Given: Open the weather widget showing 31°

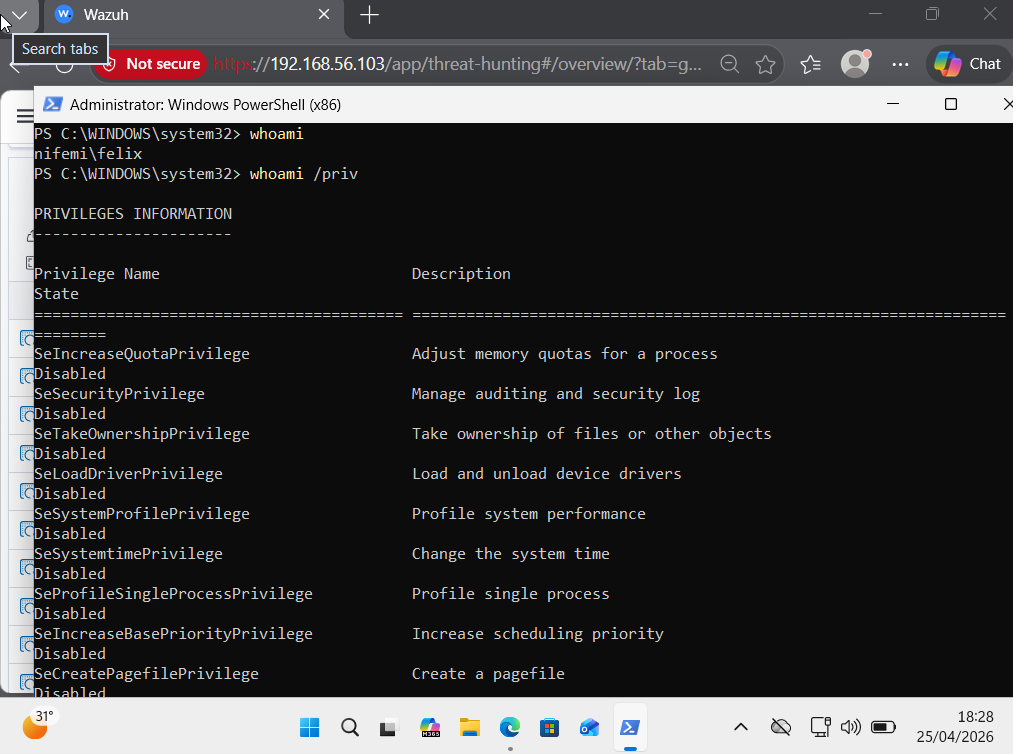Looking at the screenshot, I should pyautogui.click(x=39, y=725).
